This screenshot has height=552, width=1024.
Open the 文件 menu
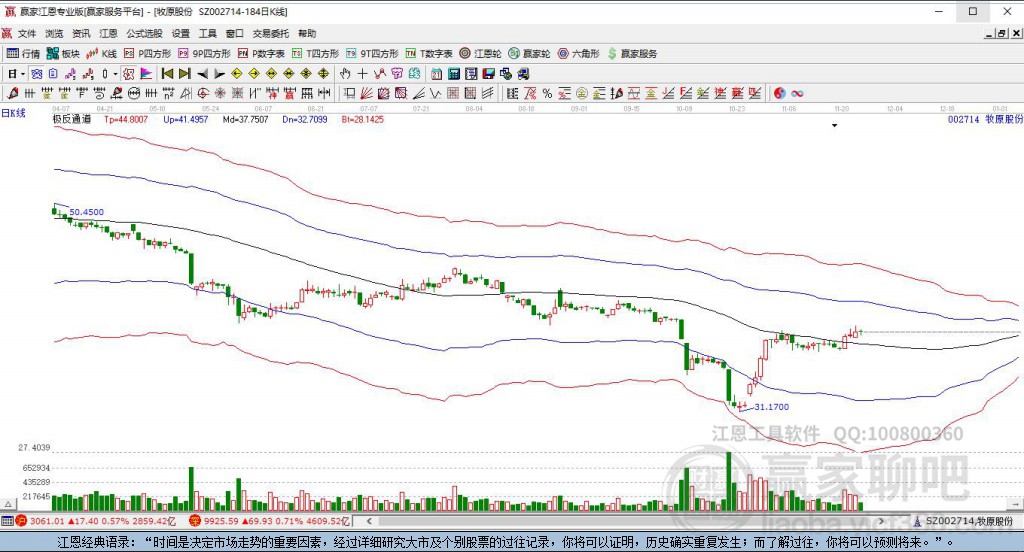point(27,33)
